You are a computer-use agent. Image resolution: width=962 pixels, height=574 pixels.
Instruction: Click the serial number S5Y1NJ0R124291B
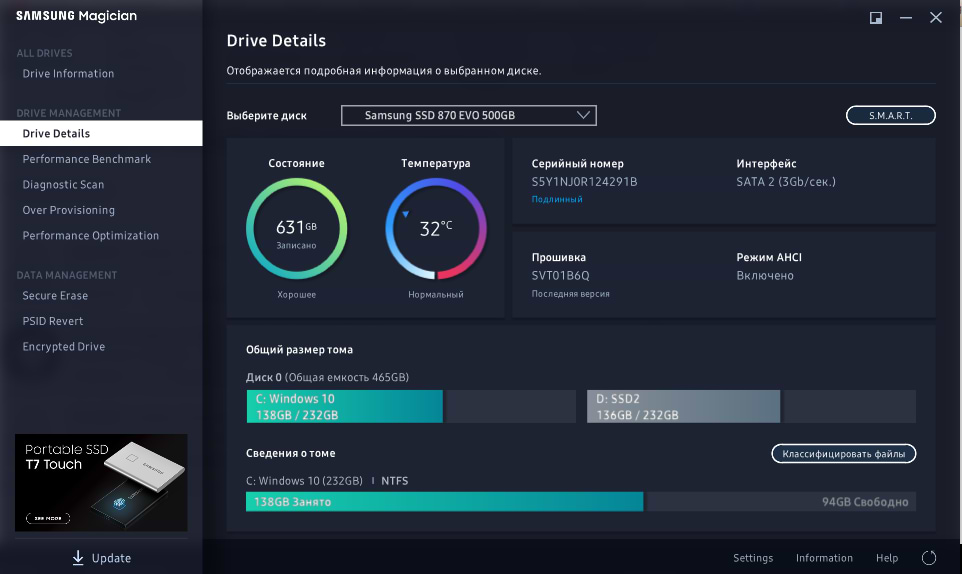tap(584, 182)
